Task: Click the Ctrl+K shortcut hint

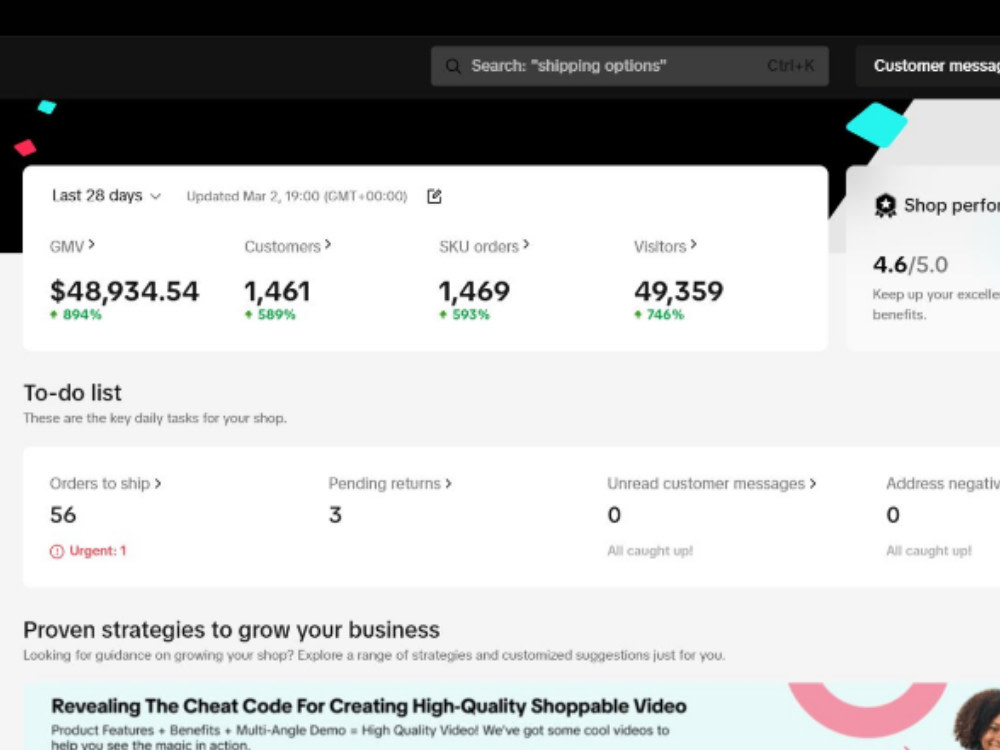Action: click(791, 66)
